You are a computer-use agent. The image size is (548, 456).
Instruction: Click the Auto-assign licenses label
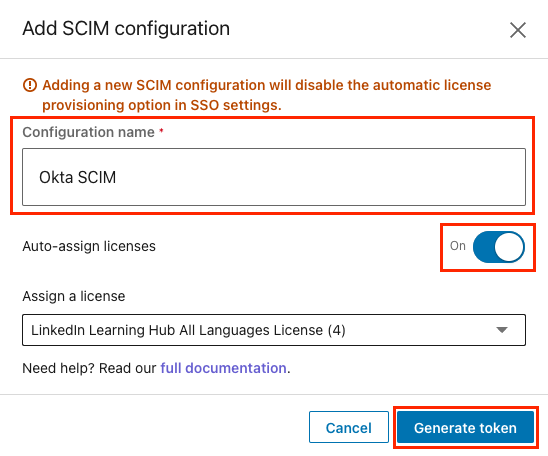[89, 246]
